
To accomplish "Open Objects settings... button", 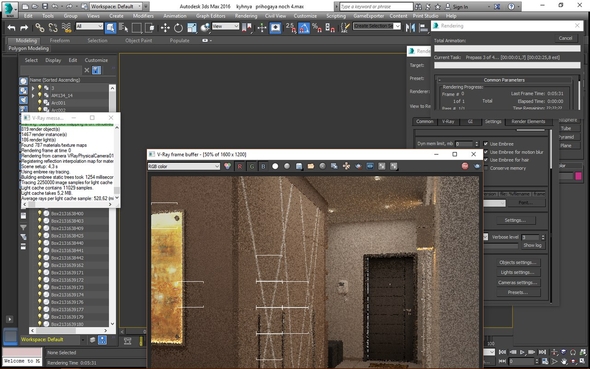I will (x=517, y=263).
